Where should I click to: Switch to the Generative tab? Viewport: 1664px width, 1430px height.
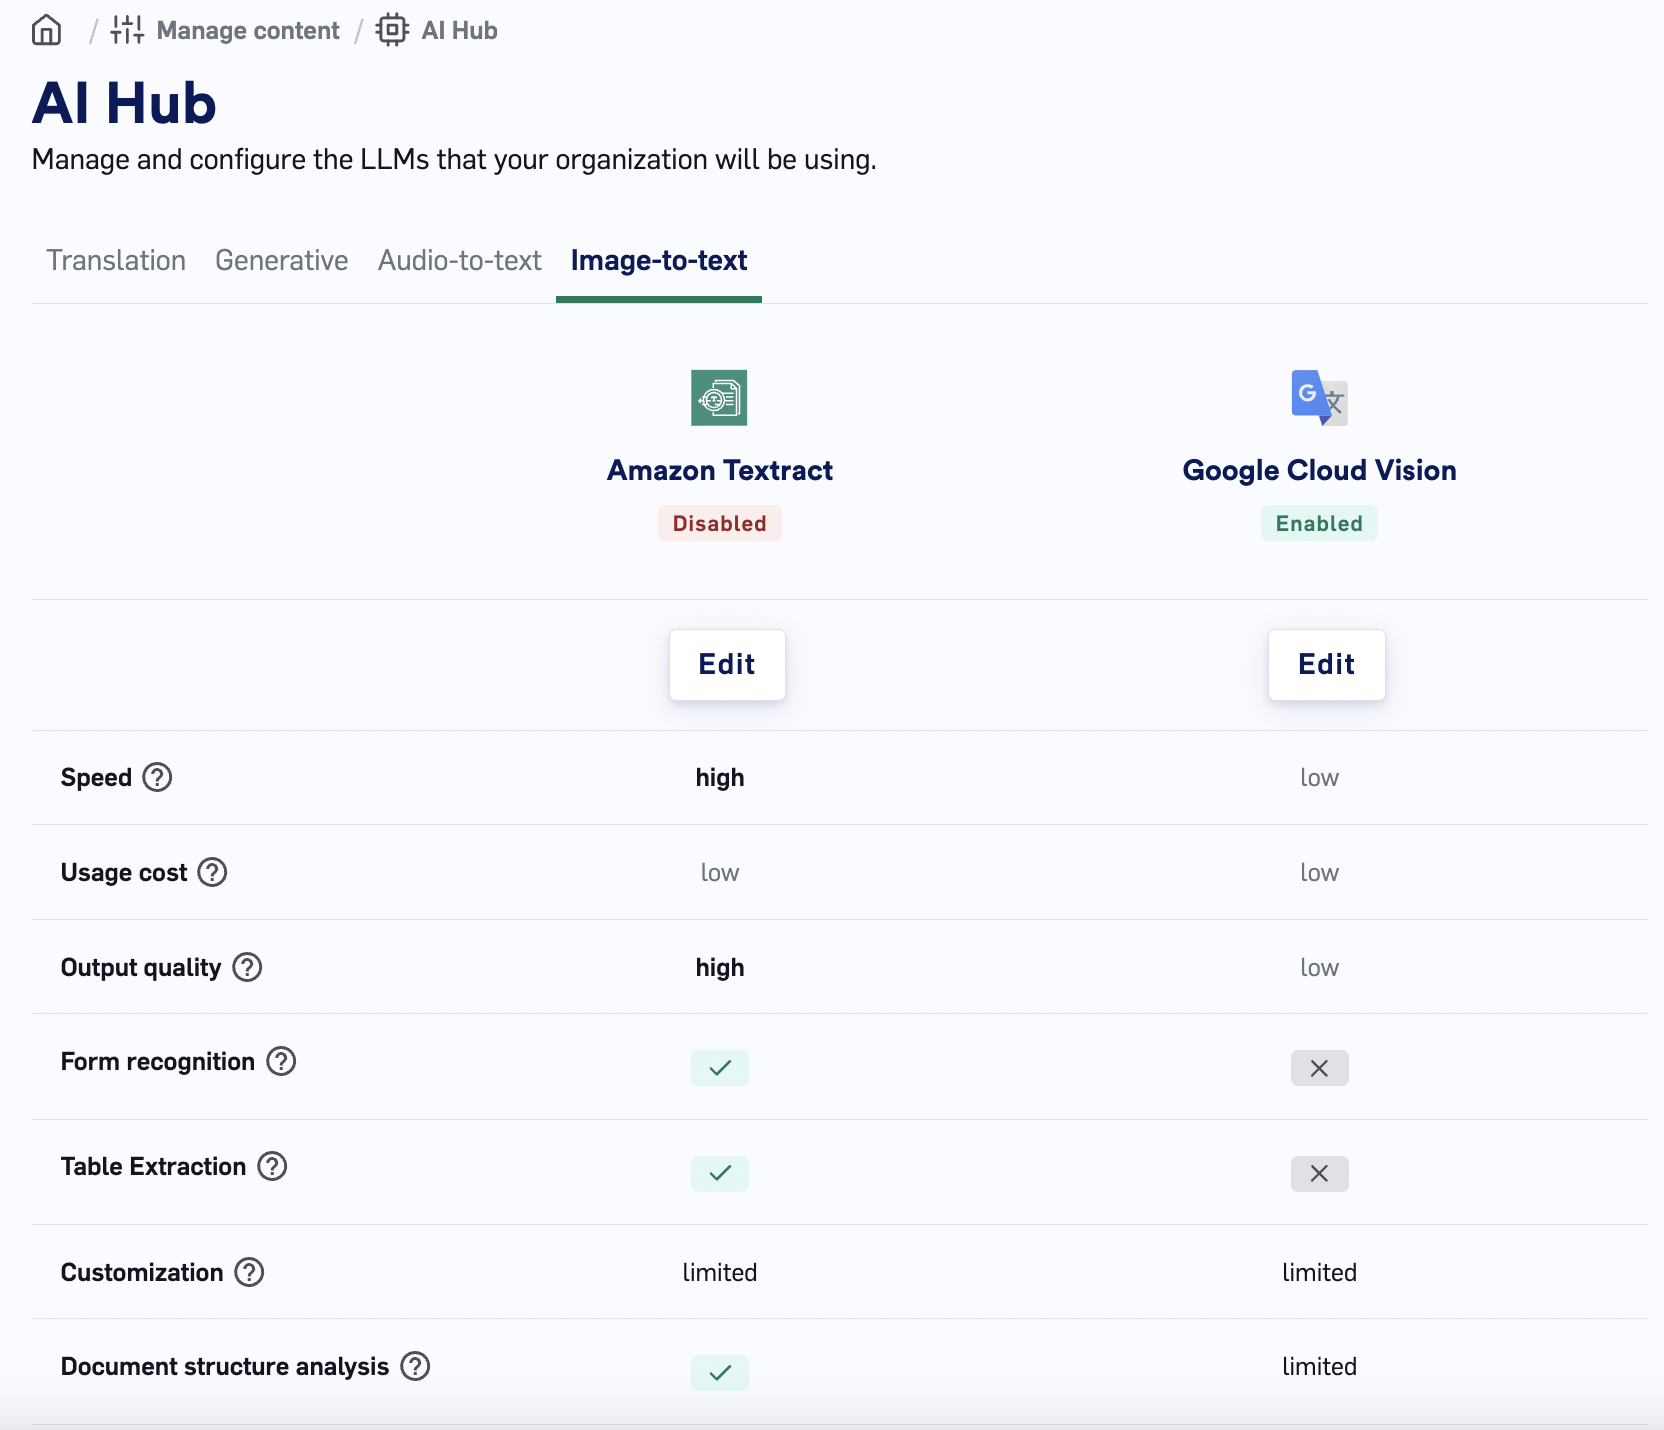tap(282, 261)
